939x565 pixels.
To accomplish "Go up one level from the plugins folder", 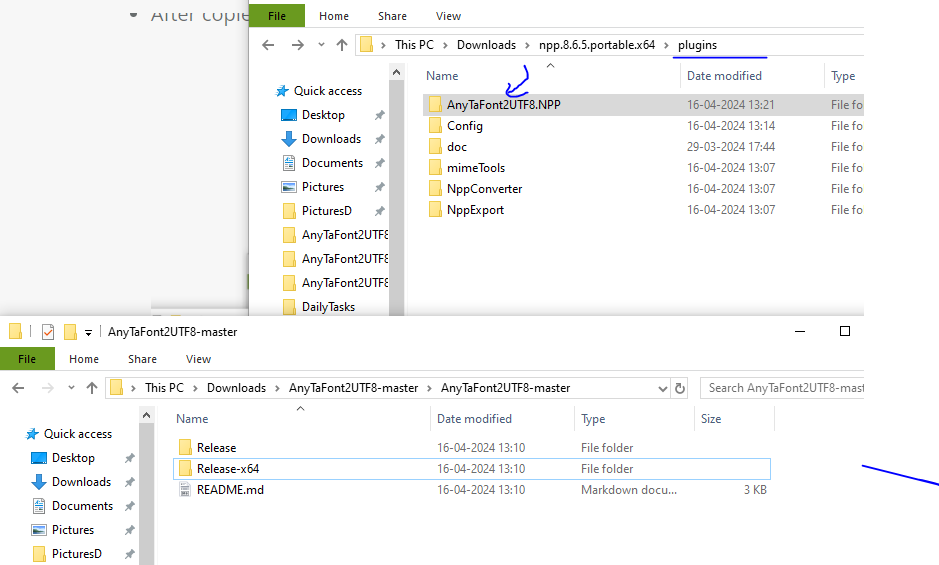I will 342,45.
